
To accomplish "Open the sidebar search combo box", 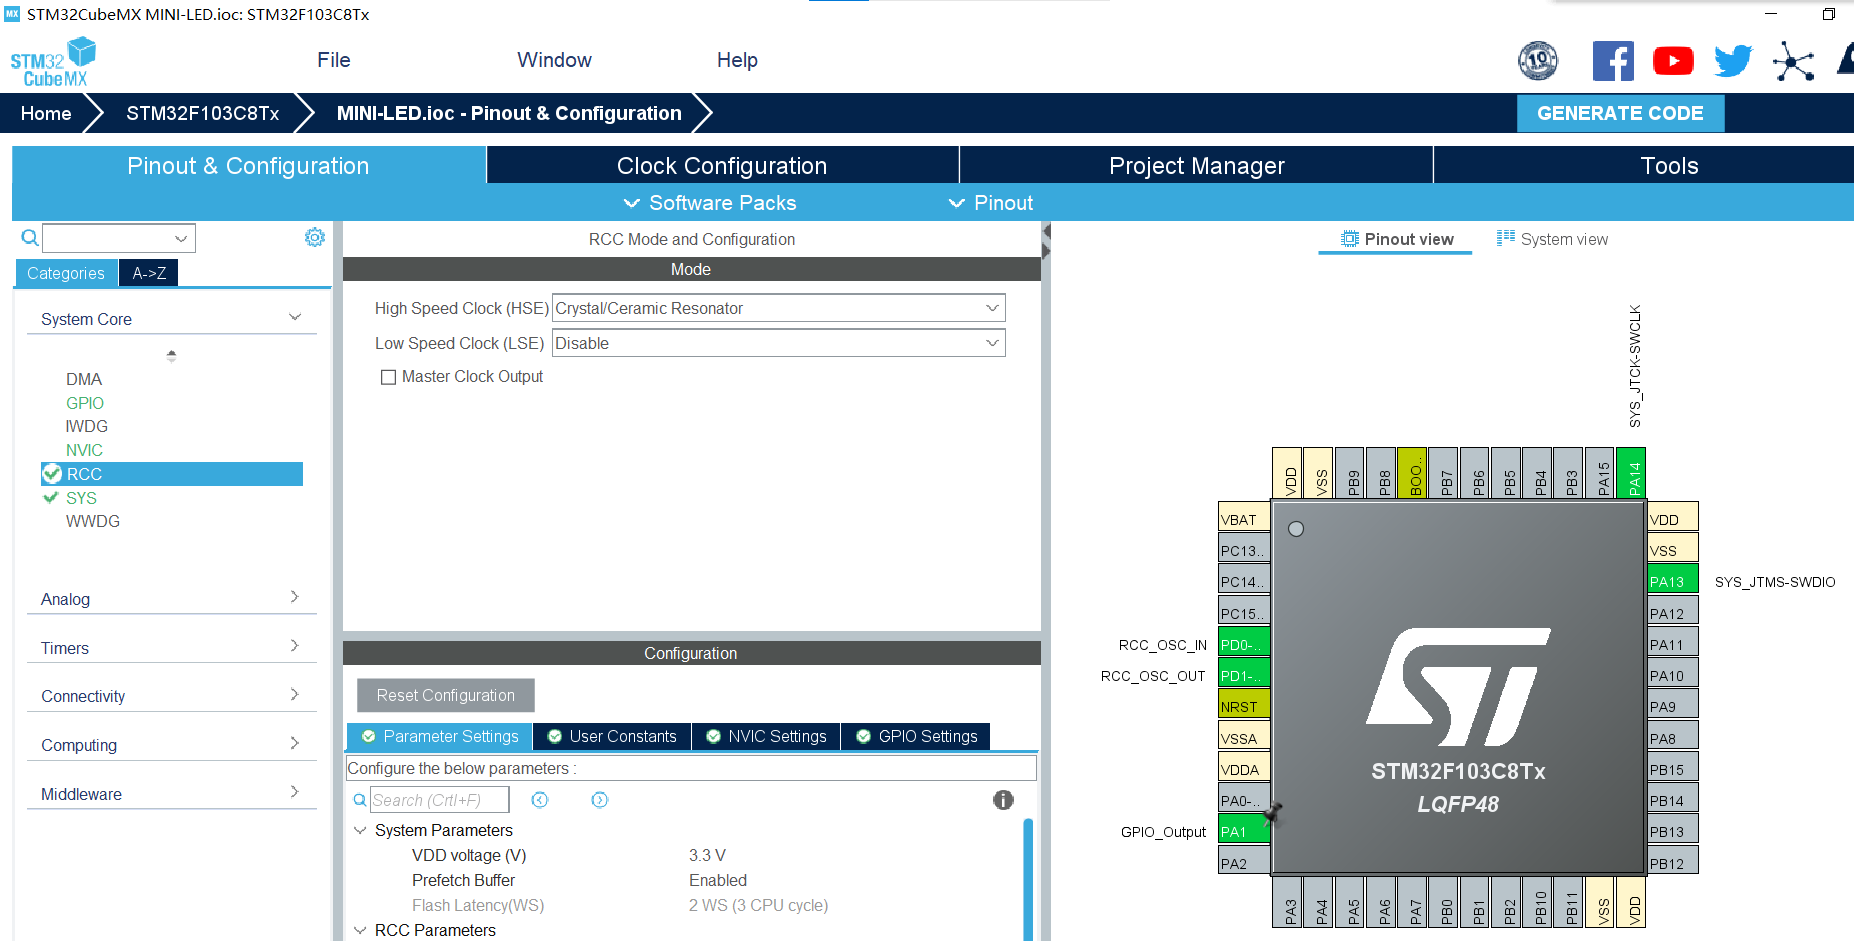I will pos(118,238).
